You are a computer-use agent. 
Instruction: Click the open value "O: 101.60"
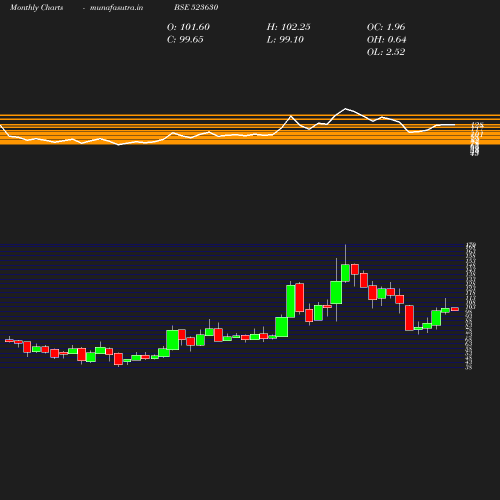188,27
